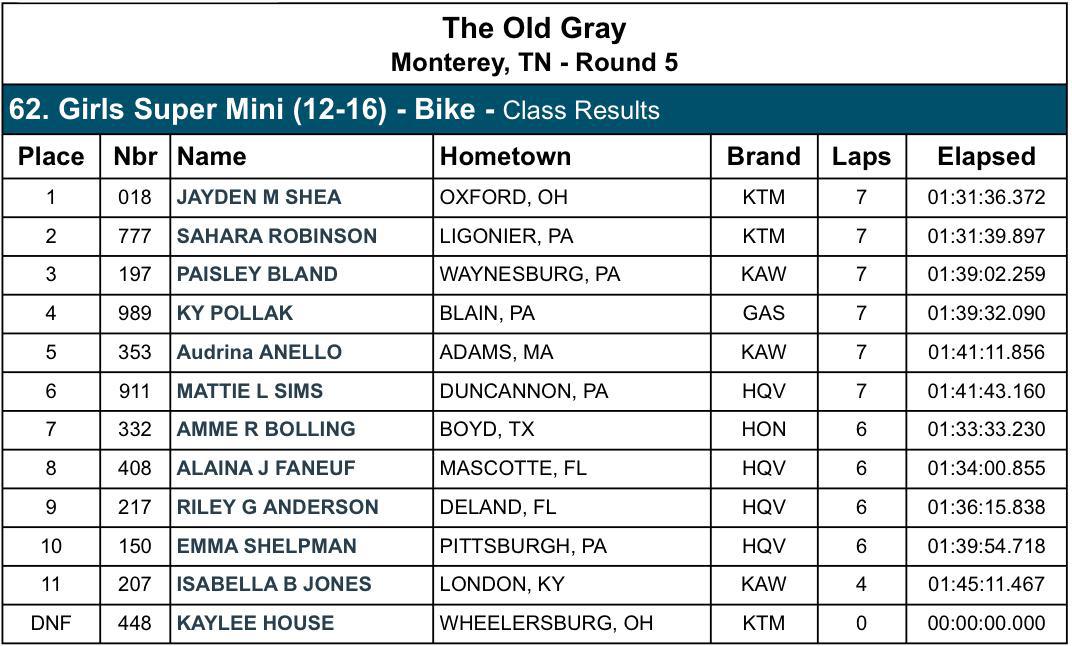
Task: Select ALAINA J FANEUF name link
Action: [266, 468]
